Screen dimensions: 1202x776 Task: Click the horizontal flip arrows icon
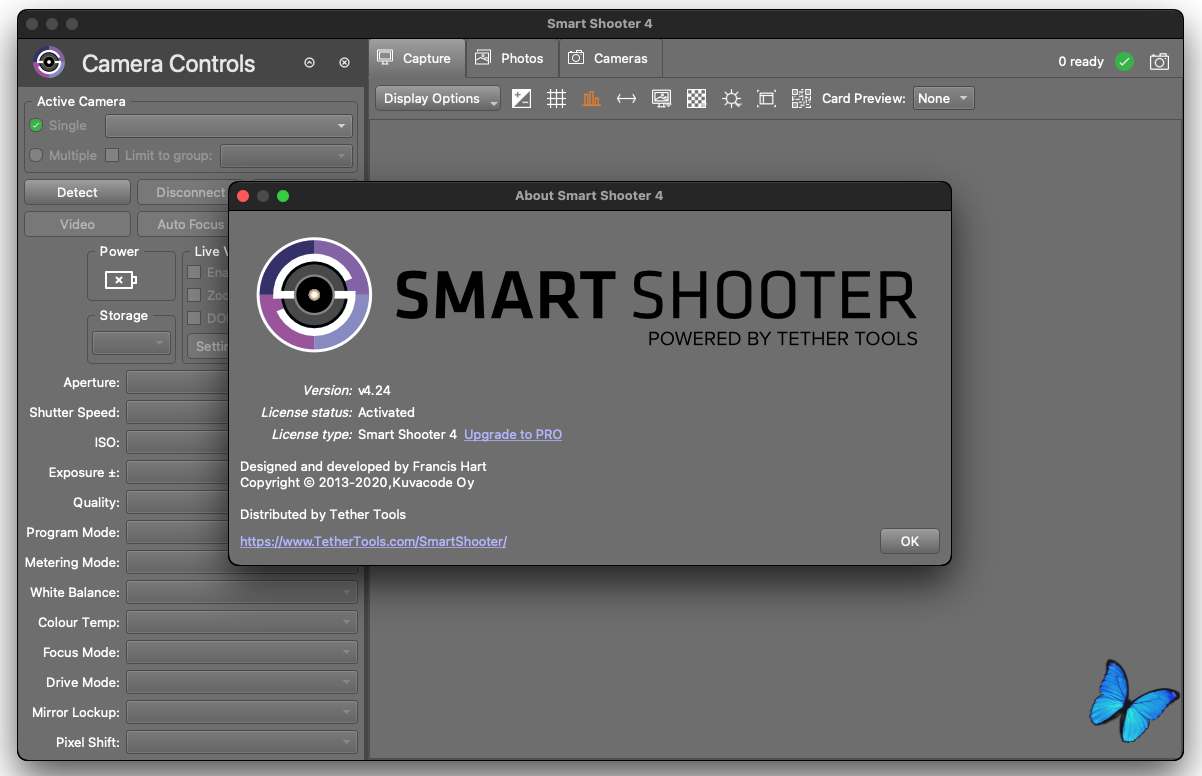[x=626, y=98]
